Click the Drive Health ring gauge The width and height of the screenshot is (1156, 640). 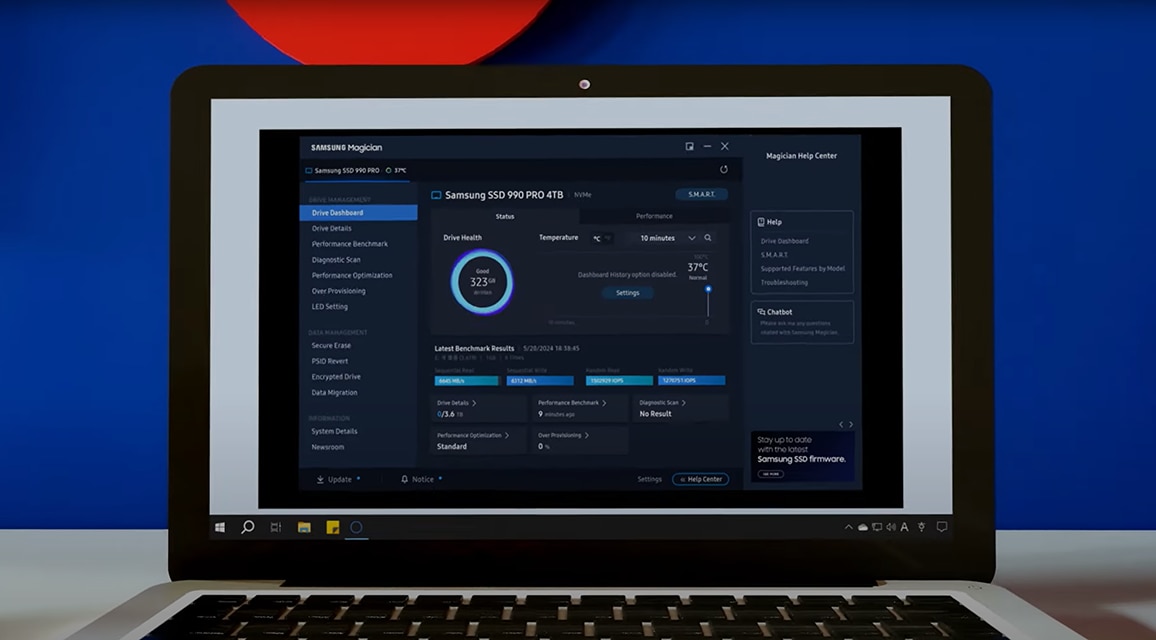(x=481, y=282)
